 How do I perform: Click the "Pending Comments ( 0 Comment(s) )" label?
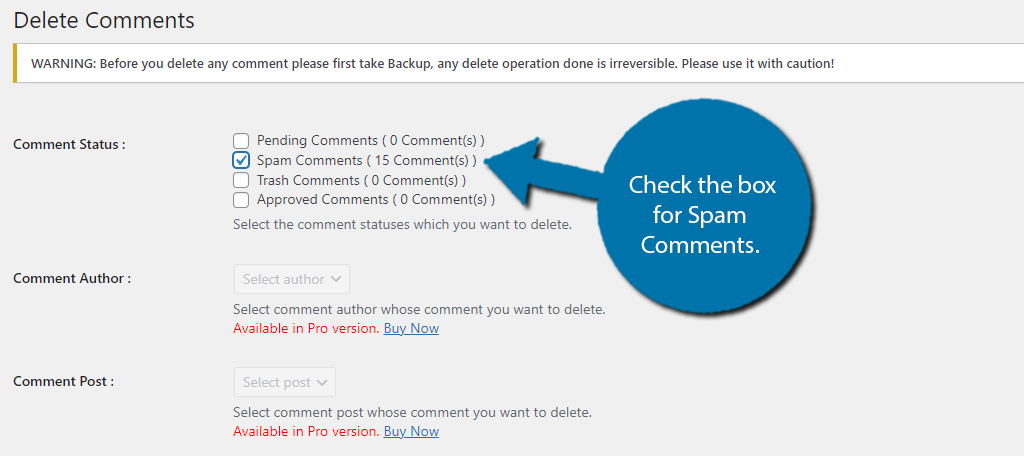click(x=370, y=140)
